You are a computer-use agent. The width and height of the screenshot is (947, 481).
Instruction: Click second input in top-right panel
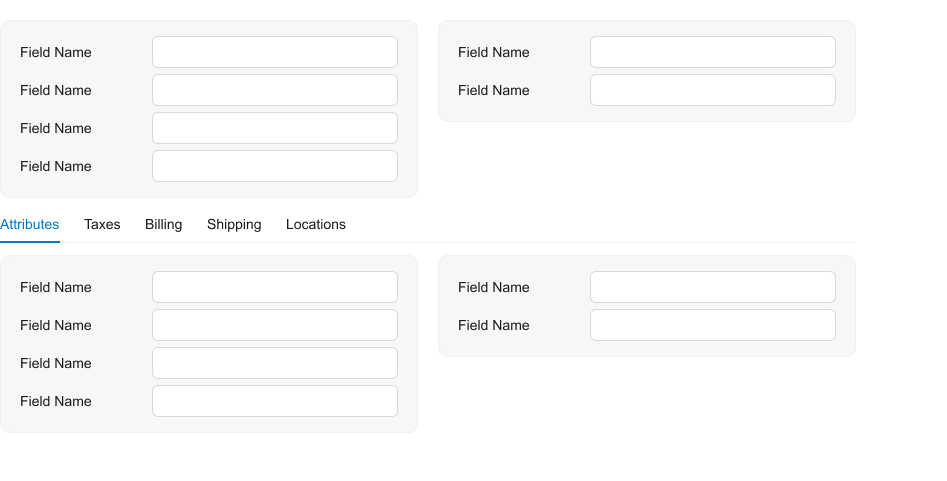[x=713, y=90]
